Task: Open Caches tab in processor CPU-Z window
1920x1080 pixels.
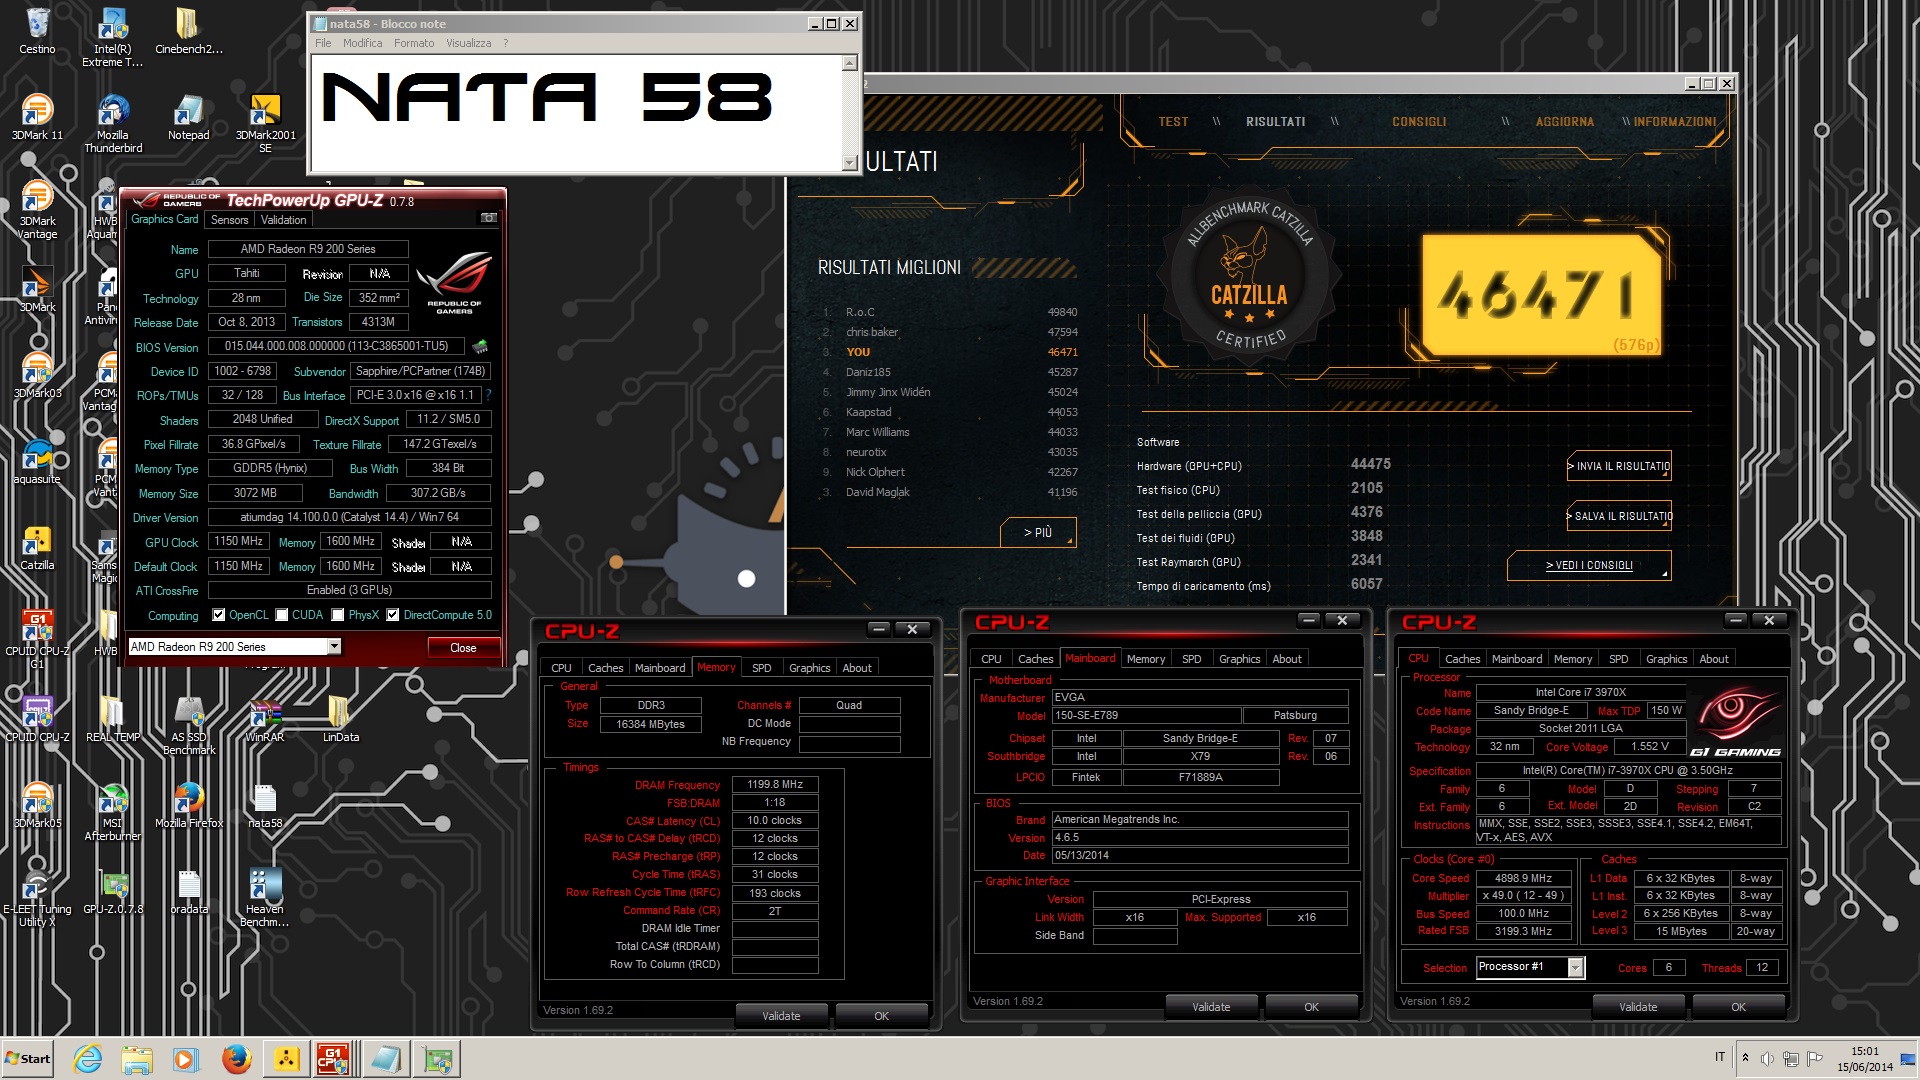Action: point(1462,659)
